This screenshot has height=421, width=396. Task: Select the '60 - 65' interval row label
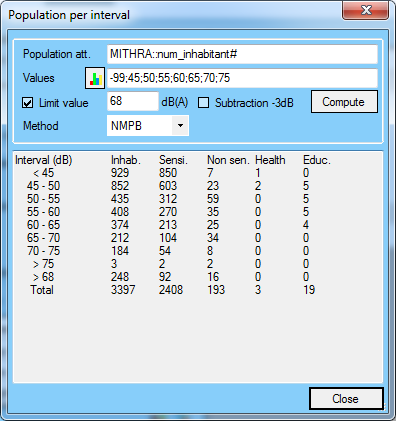43,225
